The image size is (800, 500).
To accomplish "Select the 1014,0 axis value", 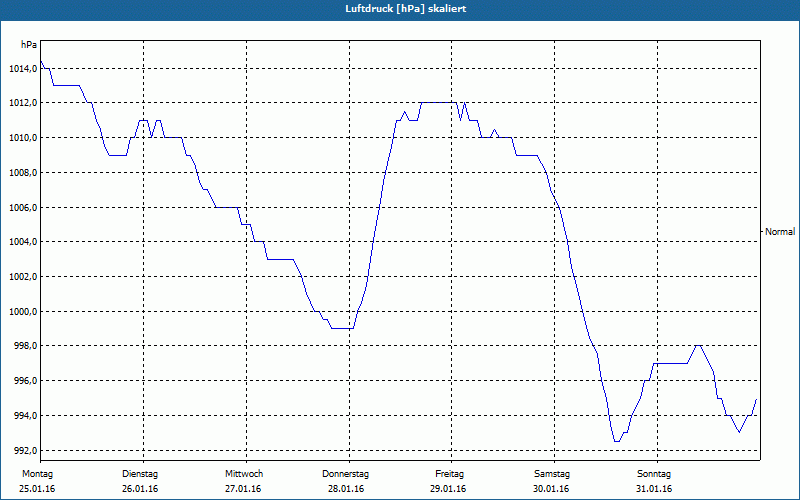I will 22,68.
